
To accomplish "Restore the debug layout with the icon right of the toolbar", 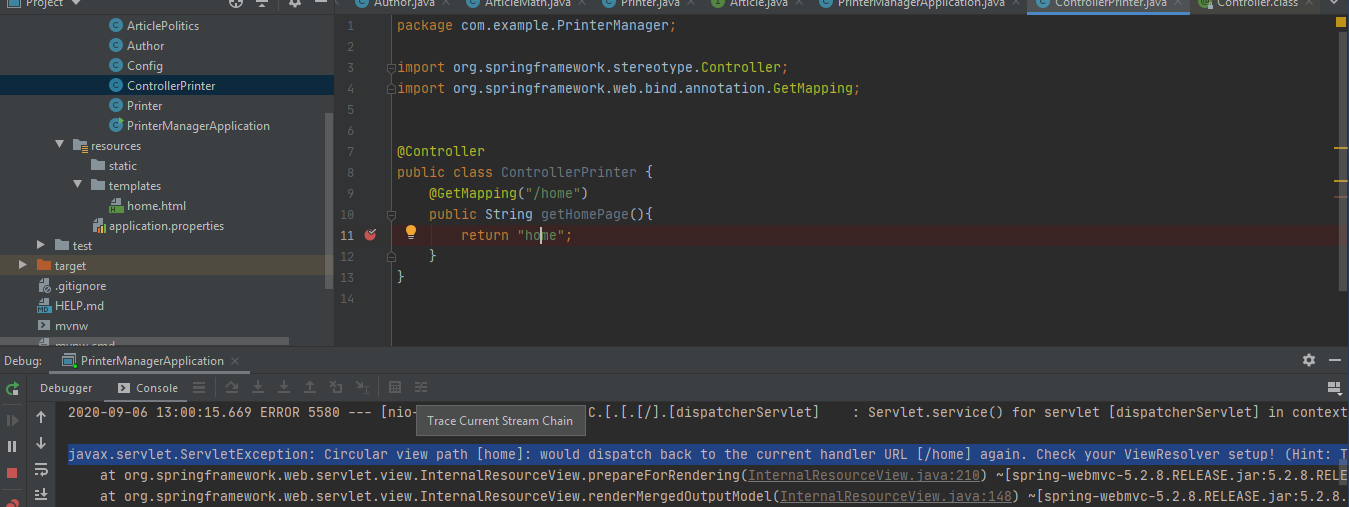I will tap(1333, 388).
